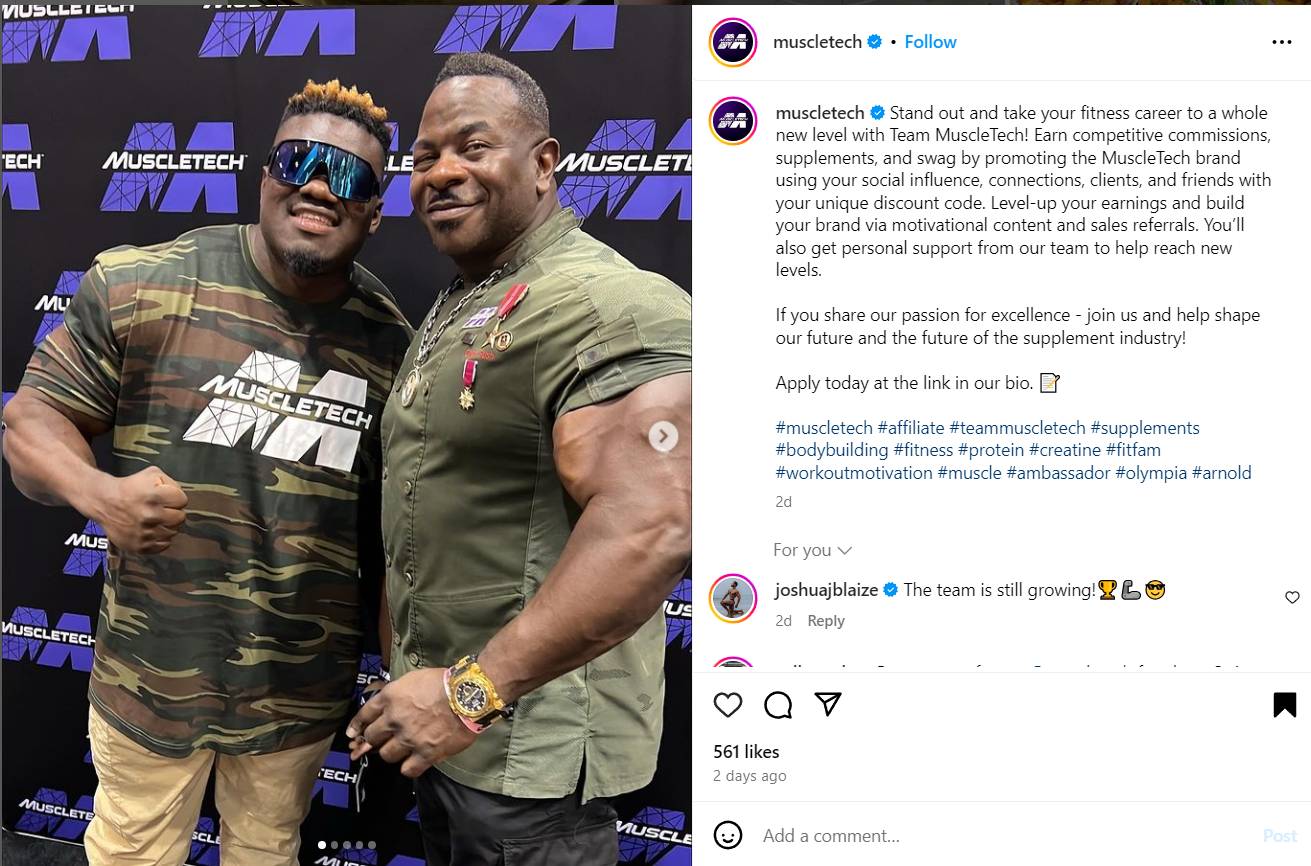Open the three-dot more options menu
The height and width of the screenshot is (866, 1311).
[x=1282, y=42]
